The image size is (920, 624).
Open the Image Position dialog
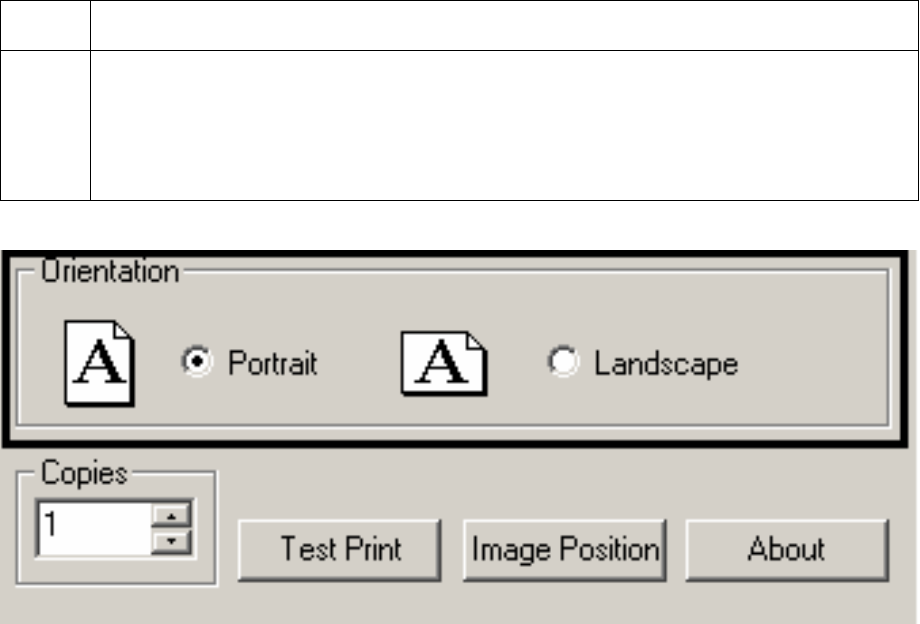[565, 549]
